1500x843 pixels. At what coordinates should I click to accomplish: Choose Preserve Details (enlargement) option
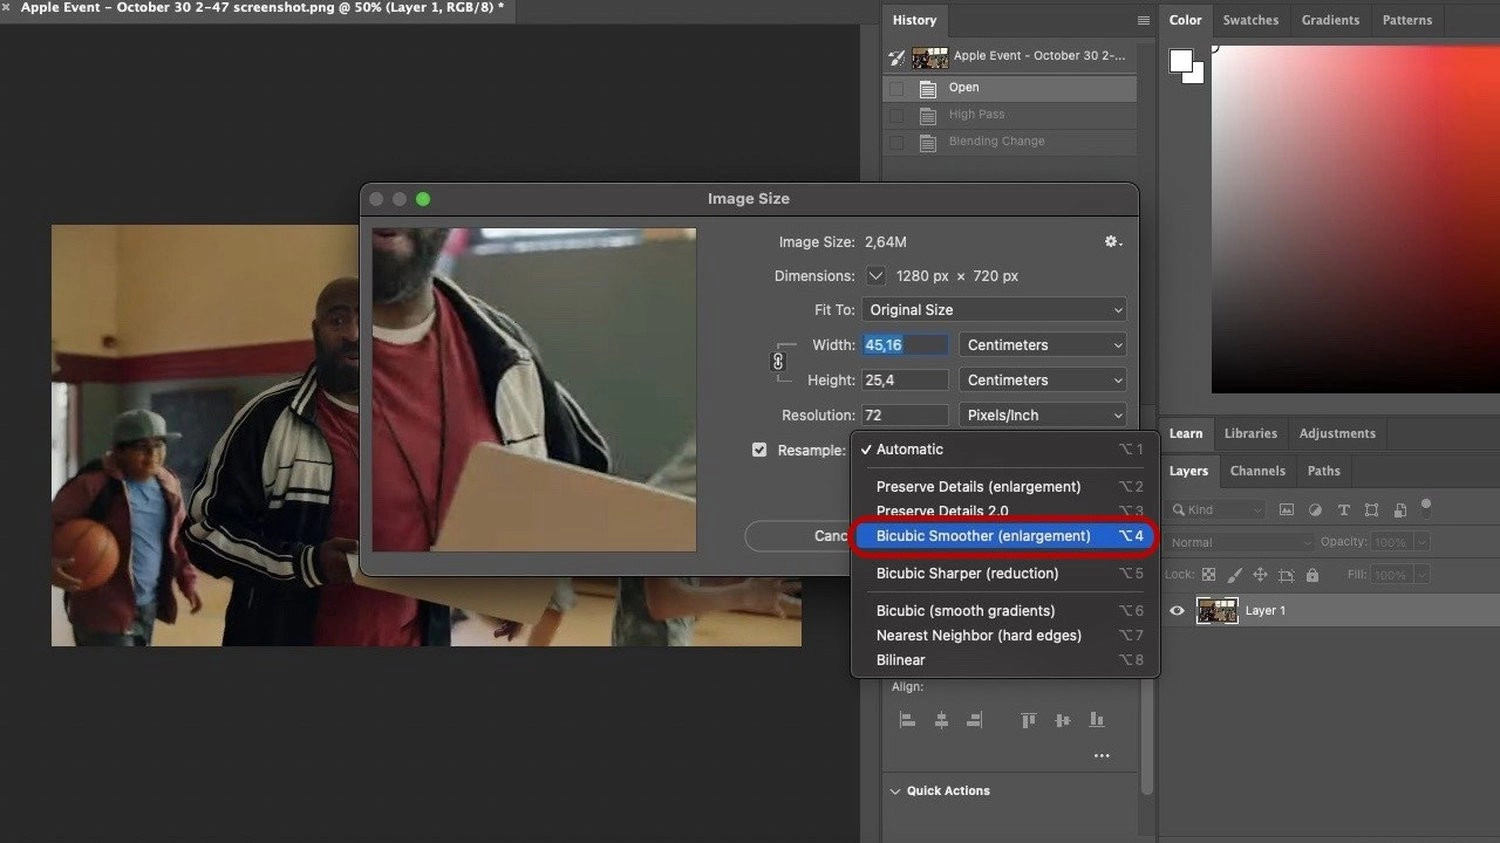1005,487
